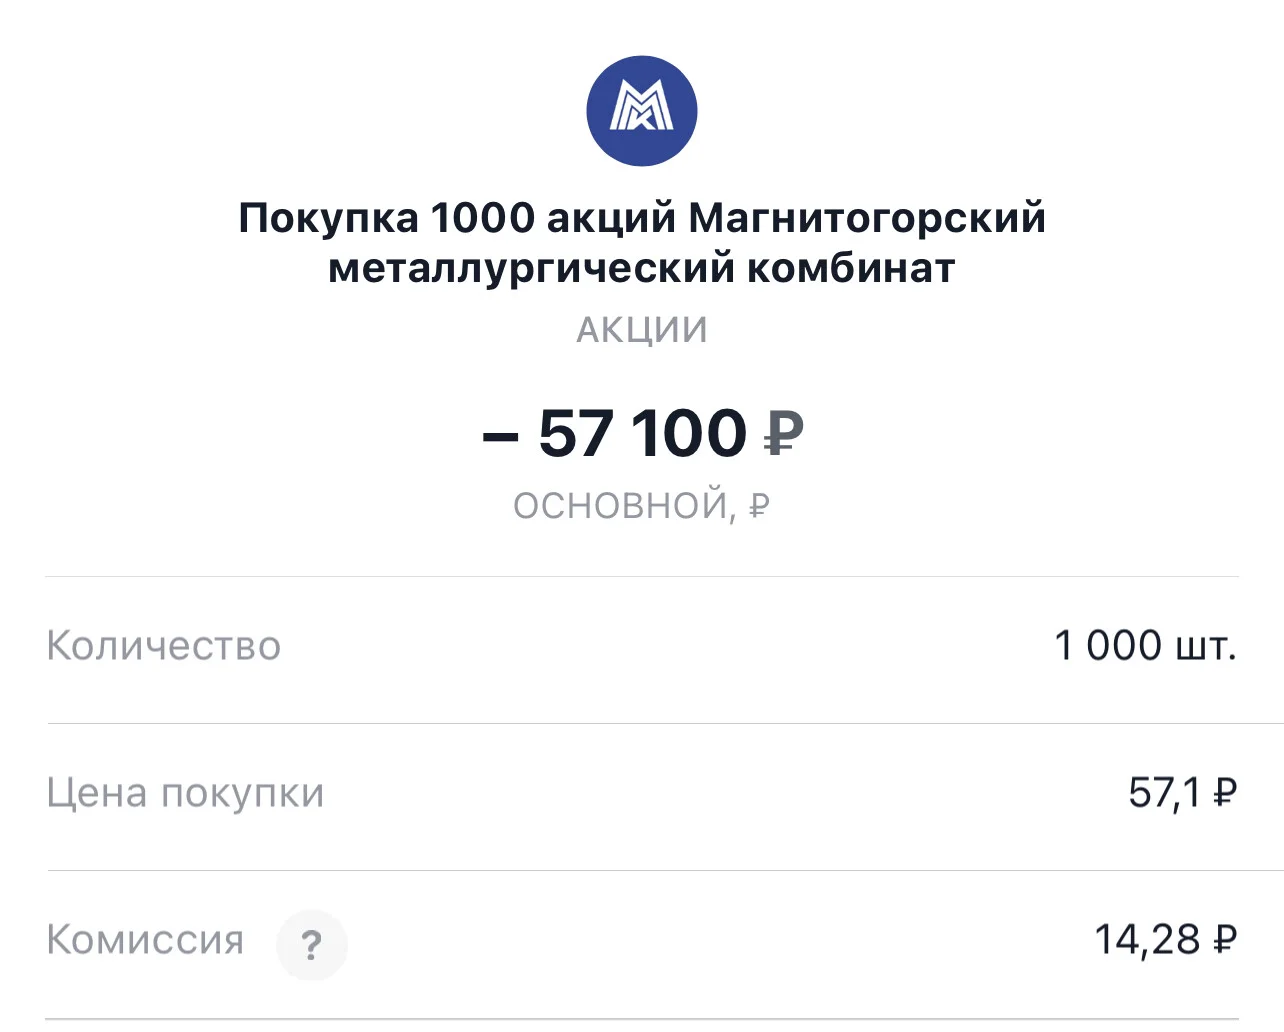This screenshot has height=1032, width=1284.
Task: Tap the 14,28 ₽ commission value
Action: point(1166,939)
